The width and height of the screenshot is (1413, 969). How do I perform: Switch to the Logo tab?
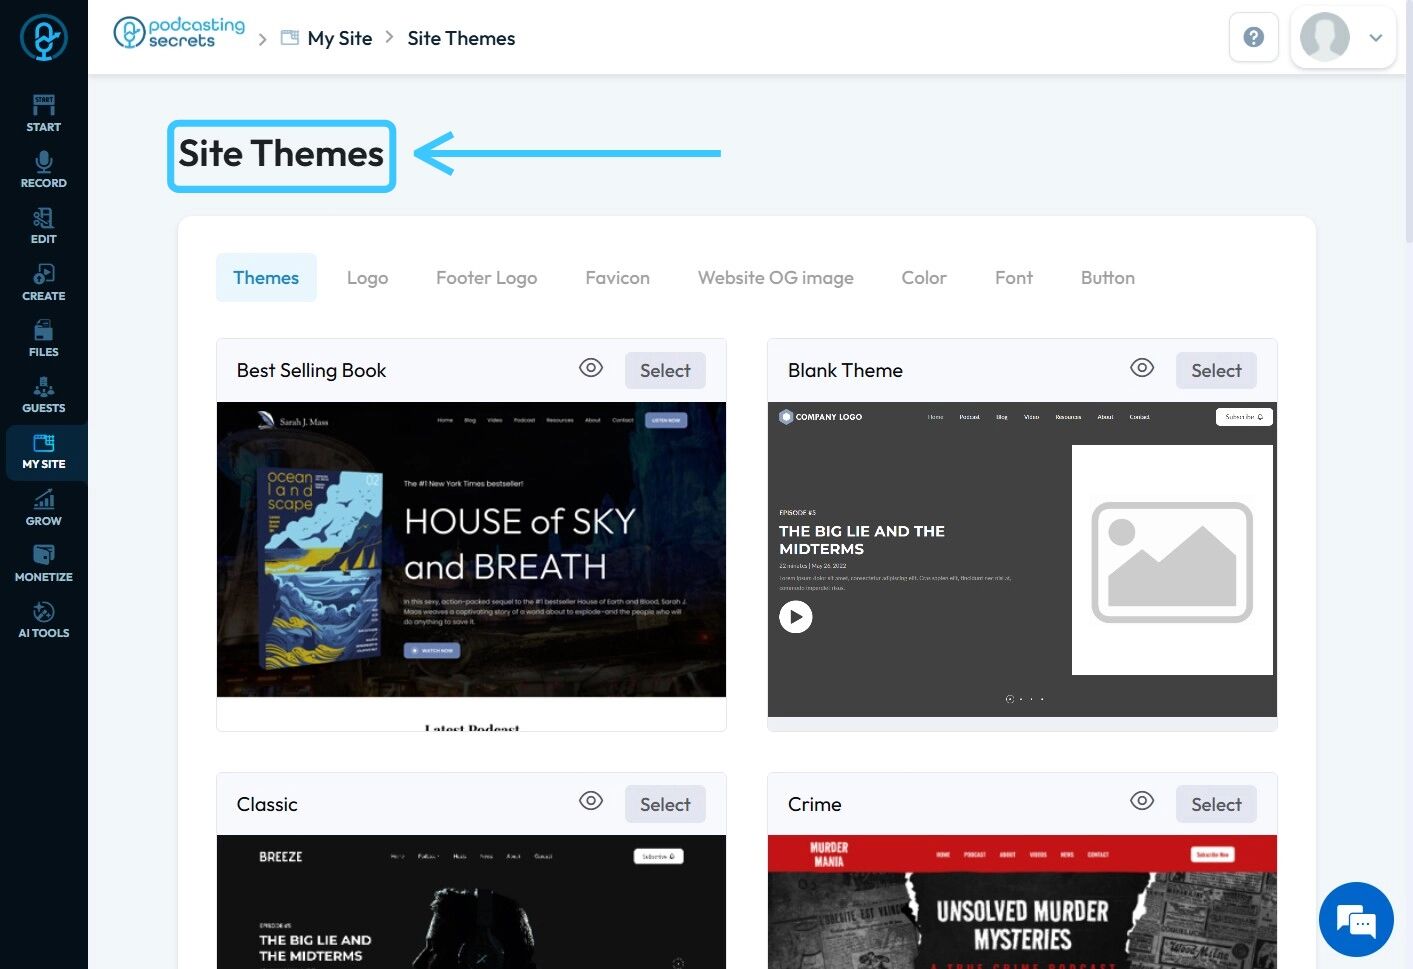tap(367, 278)
